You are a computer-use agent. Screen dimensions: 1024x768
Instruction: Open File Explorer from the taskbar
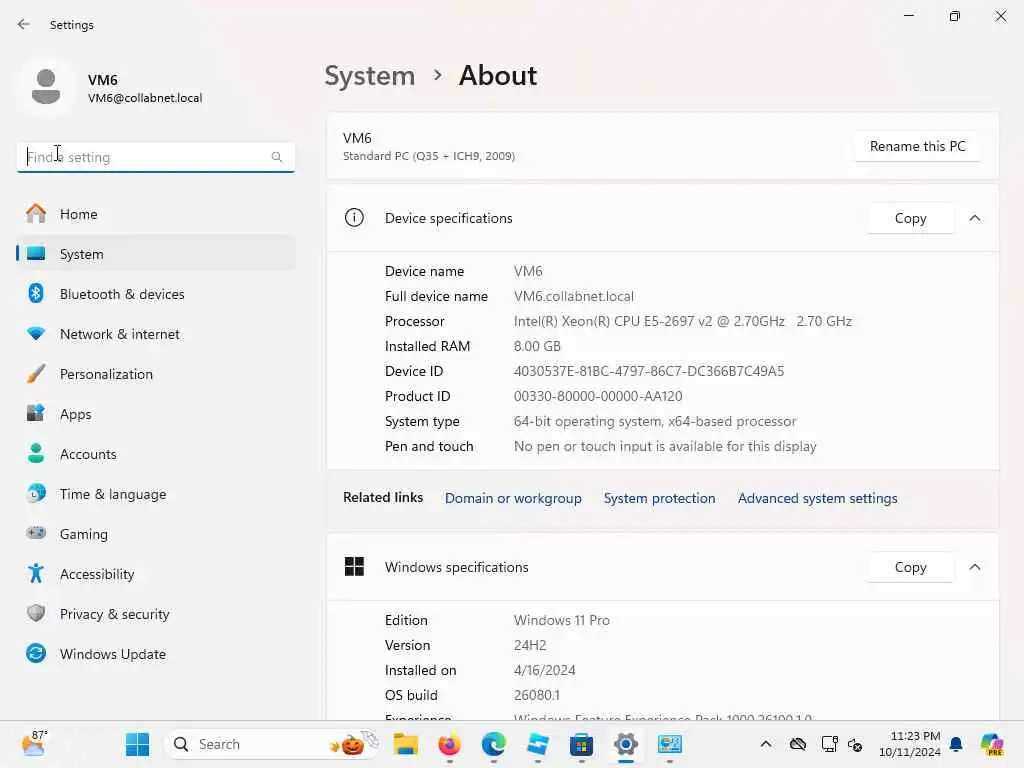coord(406,744)
